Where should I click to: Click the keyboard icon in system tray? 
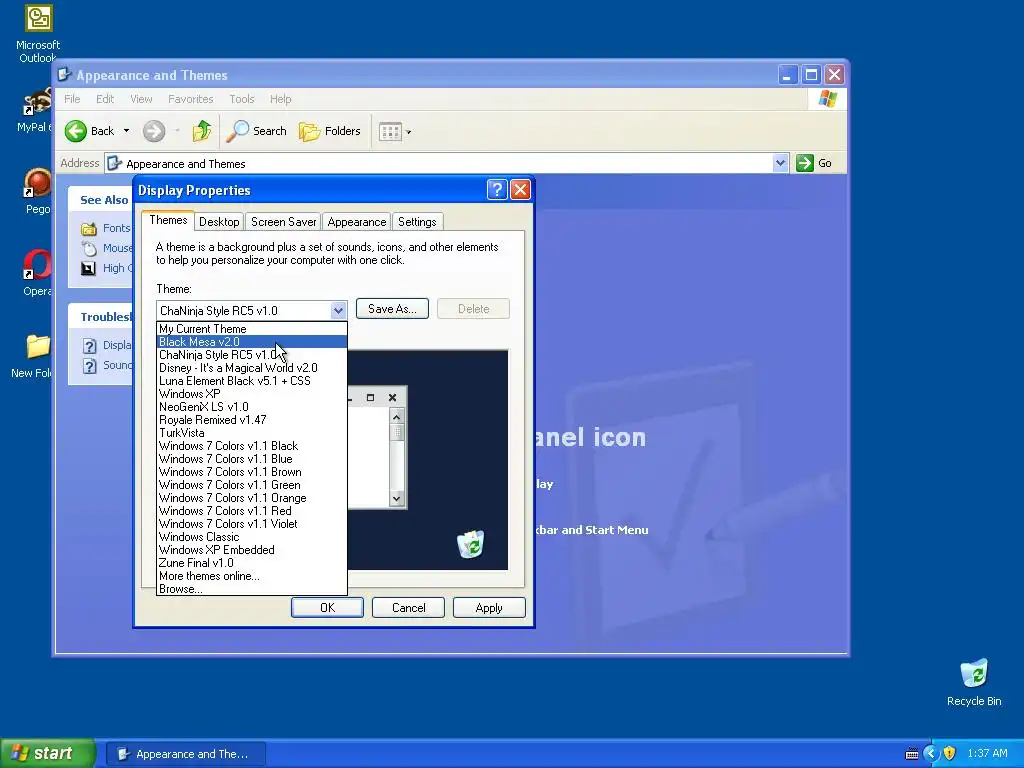[912, 754]
